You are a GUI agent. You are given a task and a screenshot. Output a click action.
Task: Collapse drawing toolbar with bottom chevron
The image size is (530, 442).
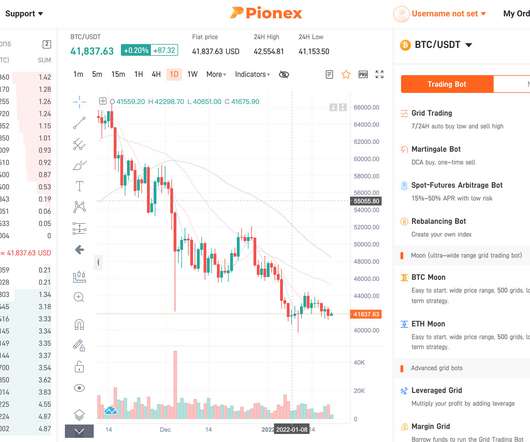(x=79, y=431)
